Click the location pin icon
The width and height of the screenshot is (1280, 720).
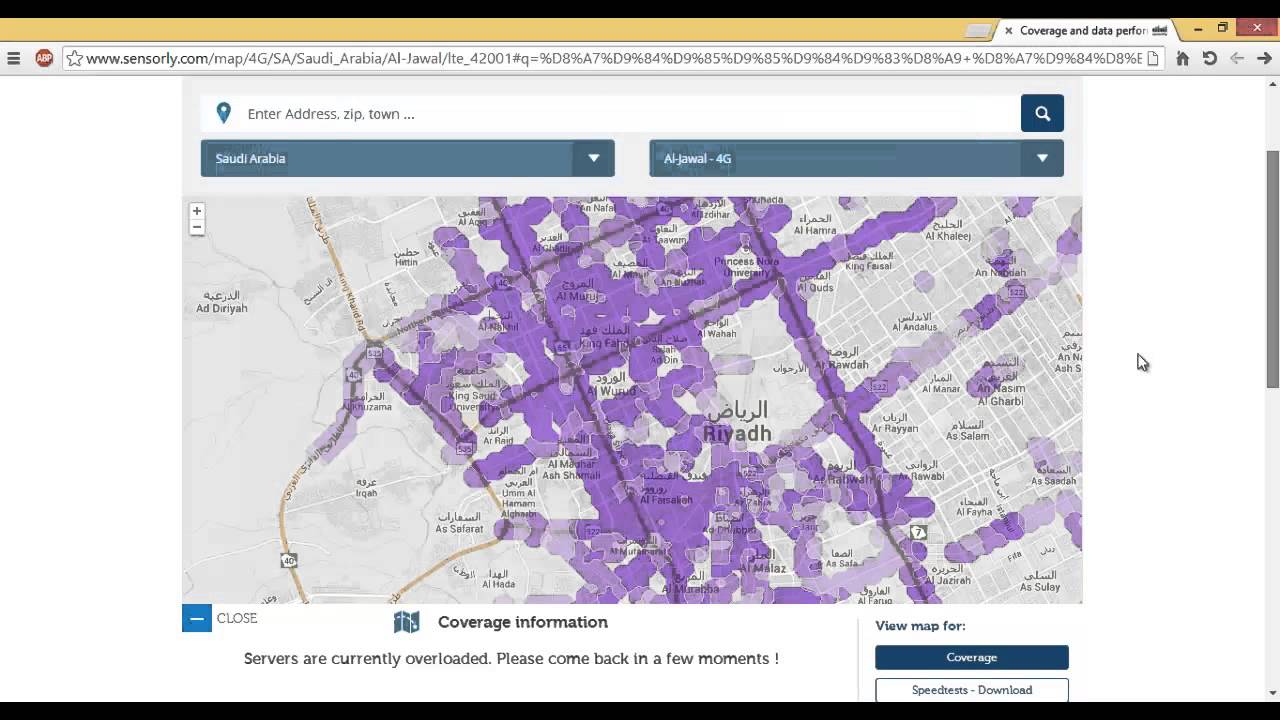click(x=224, y=113)
